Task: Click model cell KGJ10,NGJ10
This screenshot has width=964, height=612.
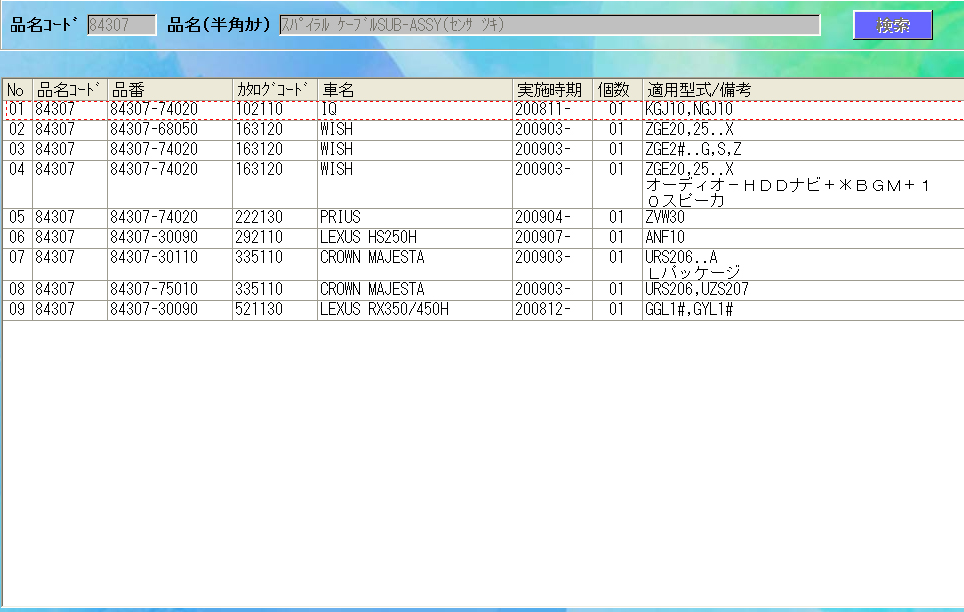Action: coord(803,110)
